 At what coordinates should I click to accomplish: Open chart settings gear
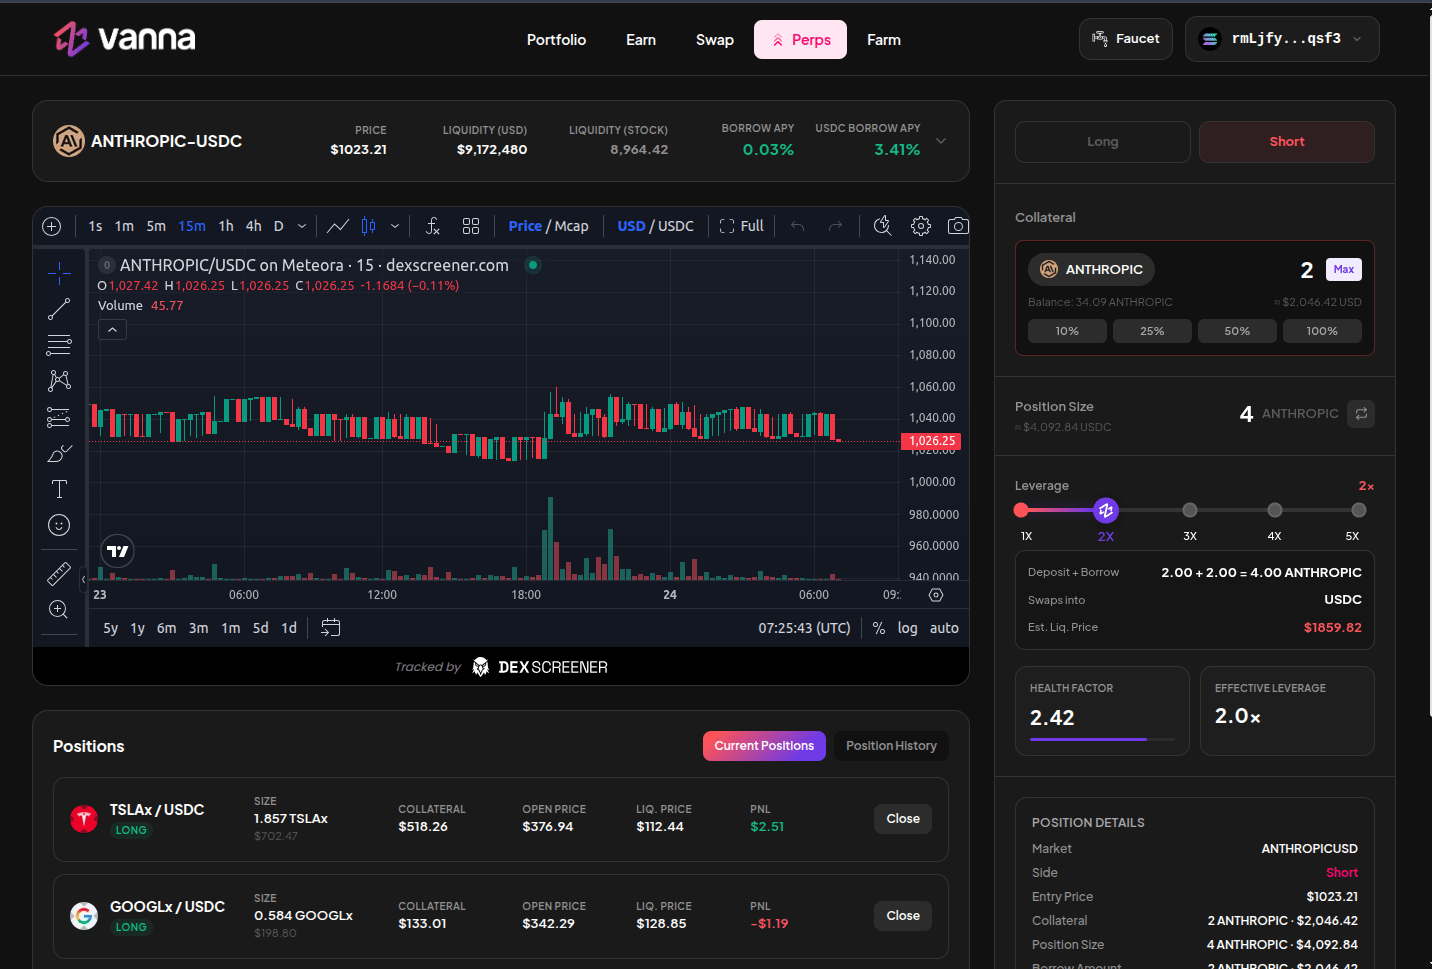(921, 226)
